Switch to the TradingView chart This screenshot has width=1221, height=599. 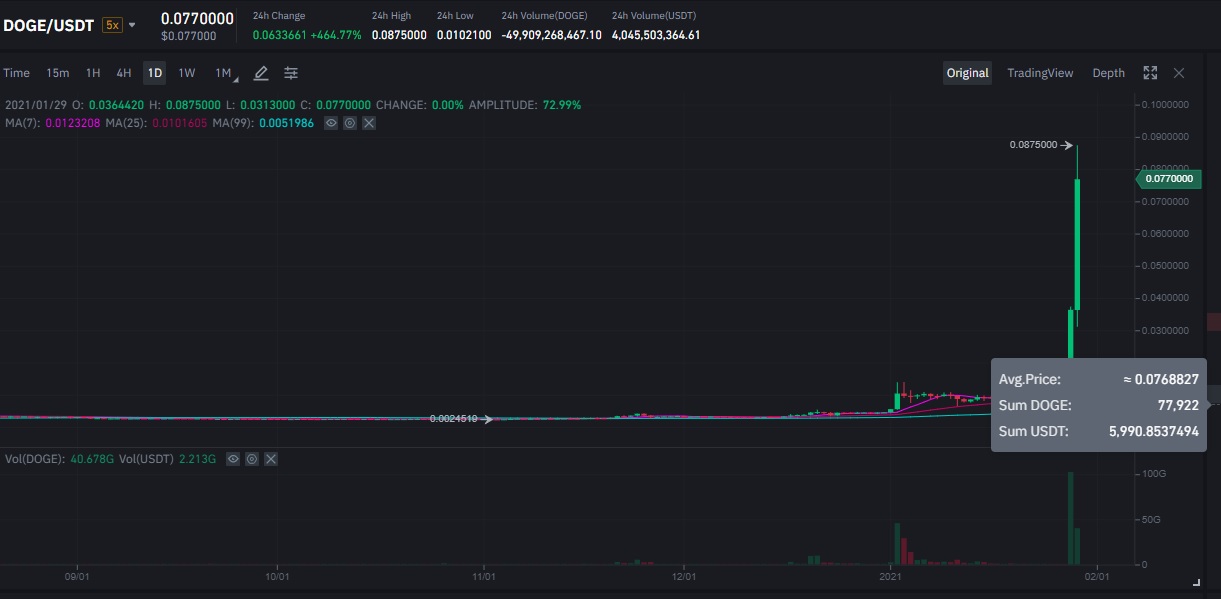(x=1040, y=73)
